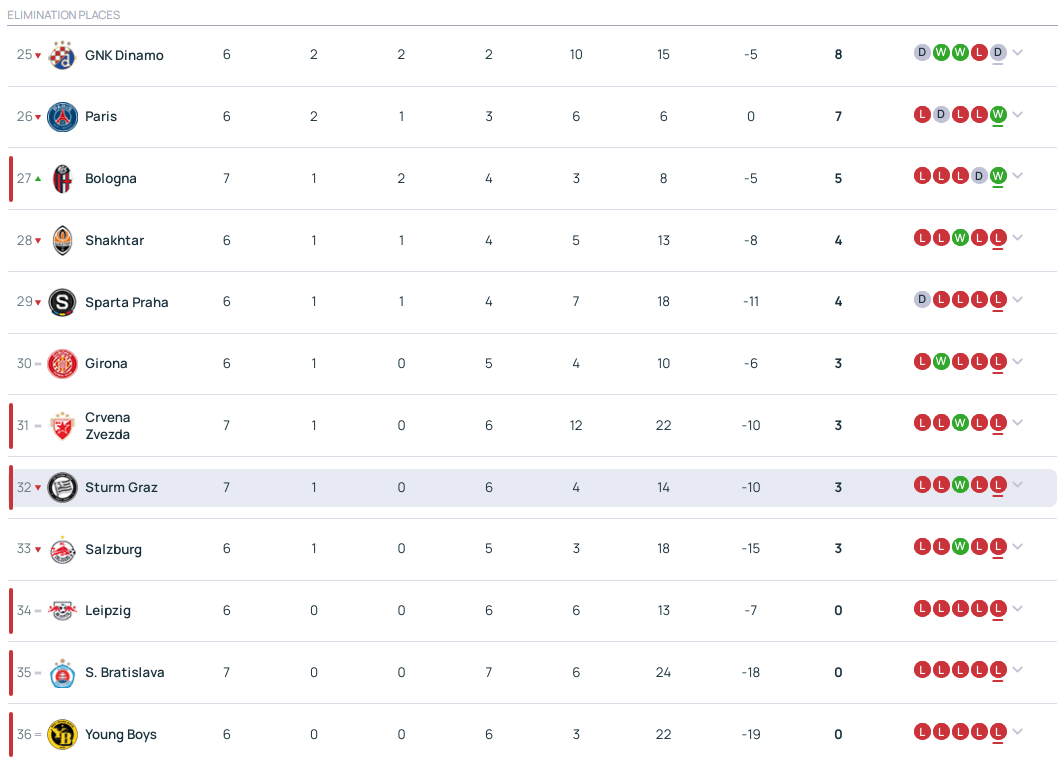Open the Sturm Graz team page

(x=121, y=488)
